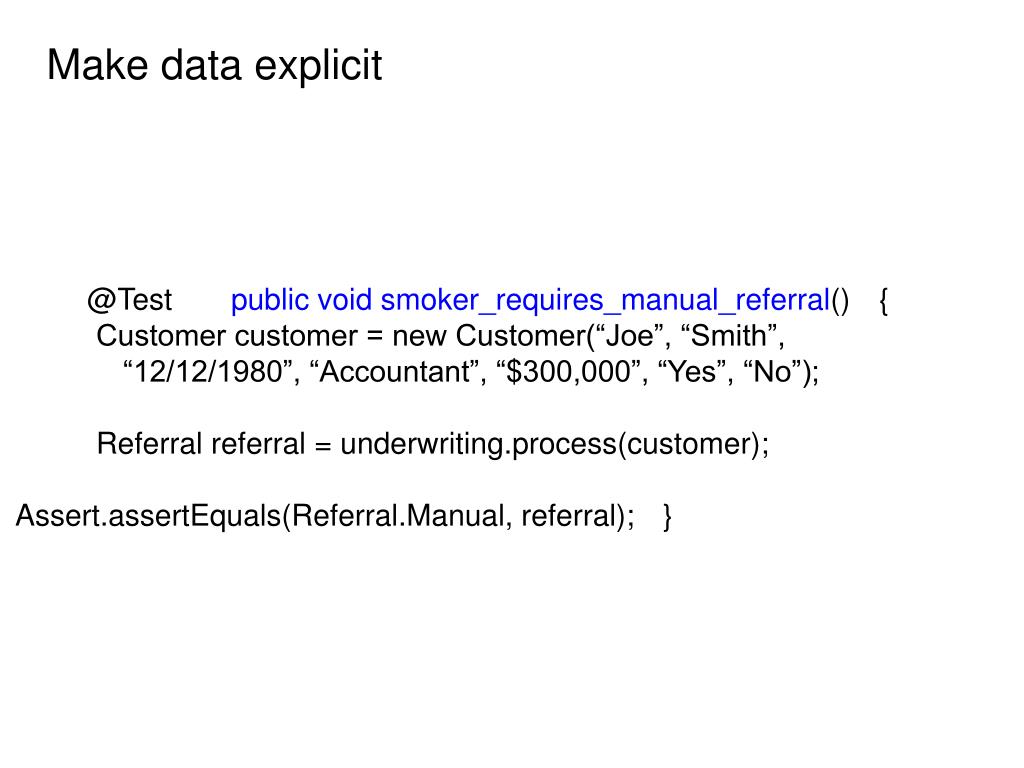Click Assert.assertEquals text
Screen dimensions: 1024x768
(148, 516)
